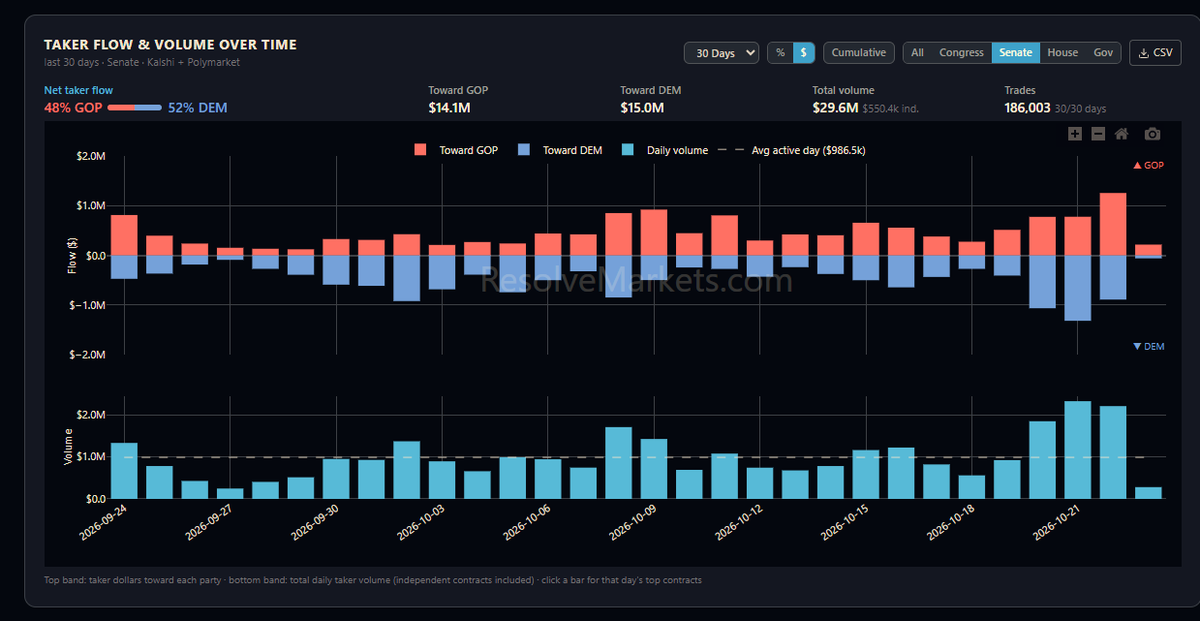Image resolution: width=1200 pixels, height=621 pixels.
Task: Select the Congress filter
Action: click(x=961, y=53)
